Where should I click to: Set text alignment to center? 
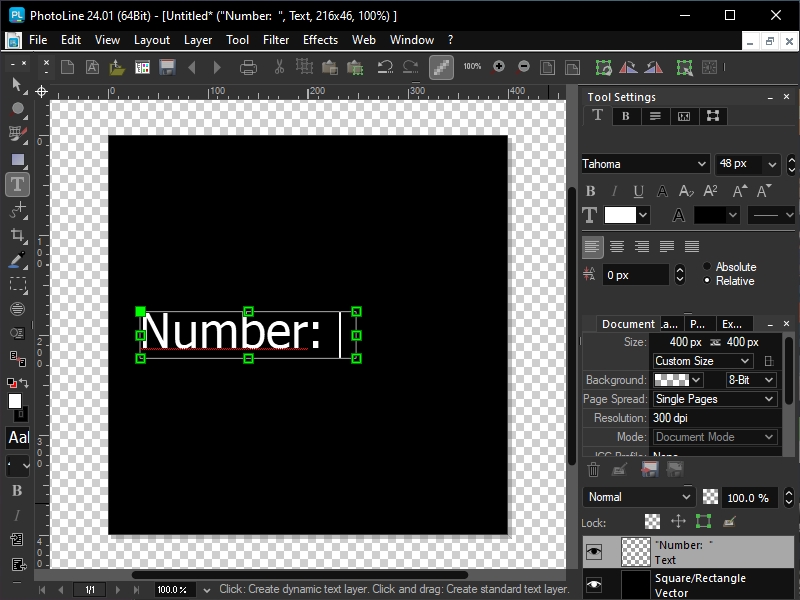click(617, 247)
